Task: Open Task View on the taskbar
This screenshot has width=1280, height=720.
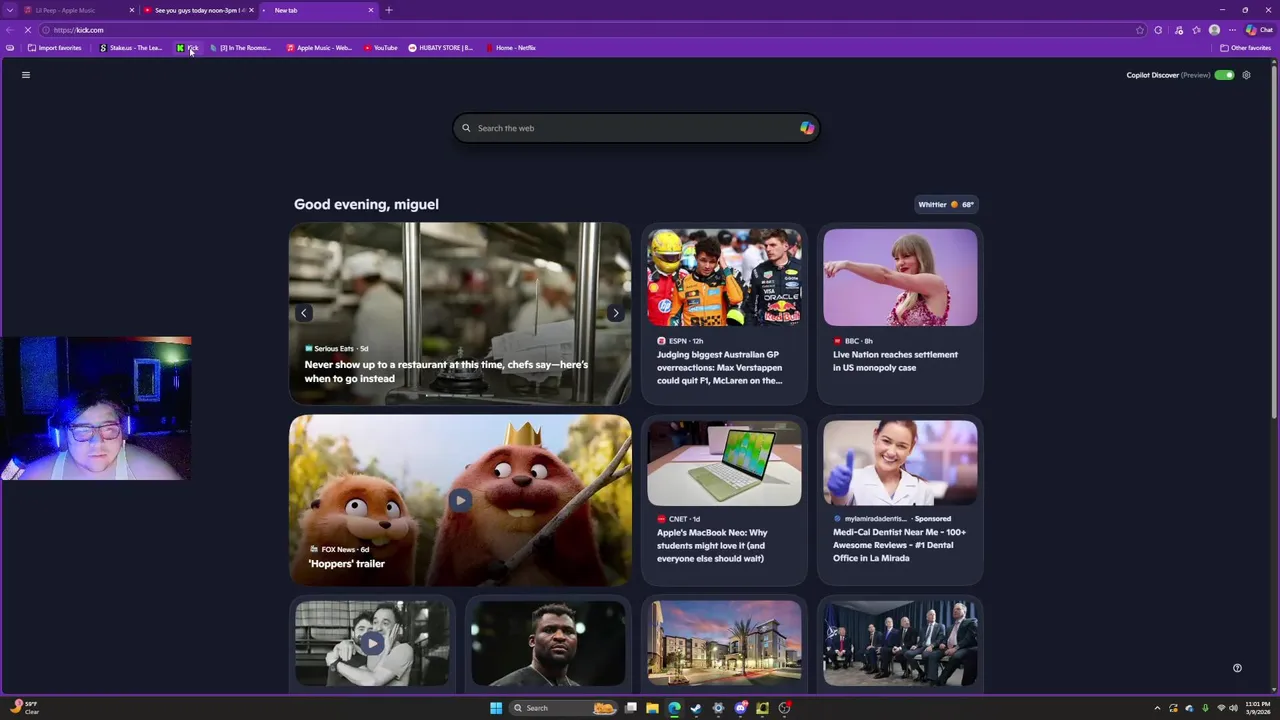Action: click(x=631, y=708)
